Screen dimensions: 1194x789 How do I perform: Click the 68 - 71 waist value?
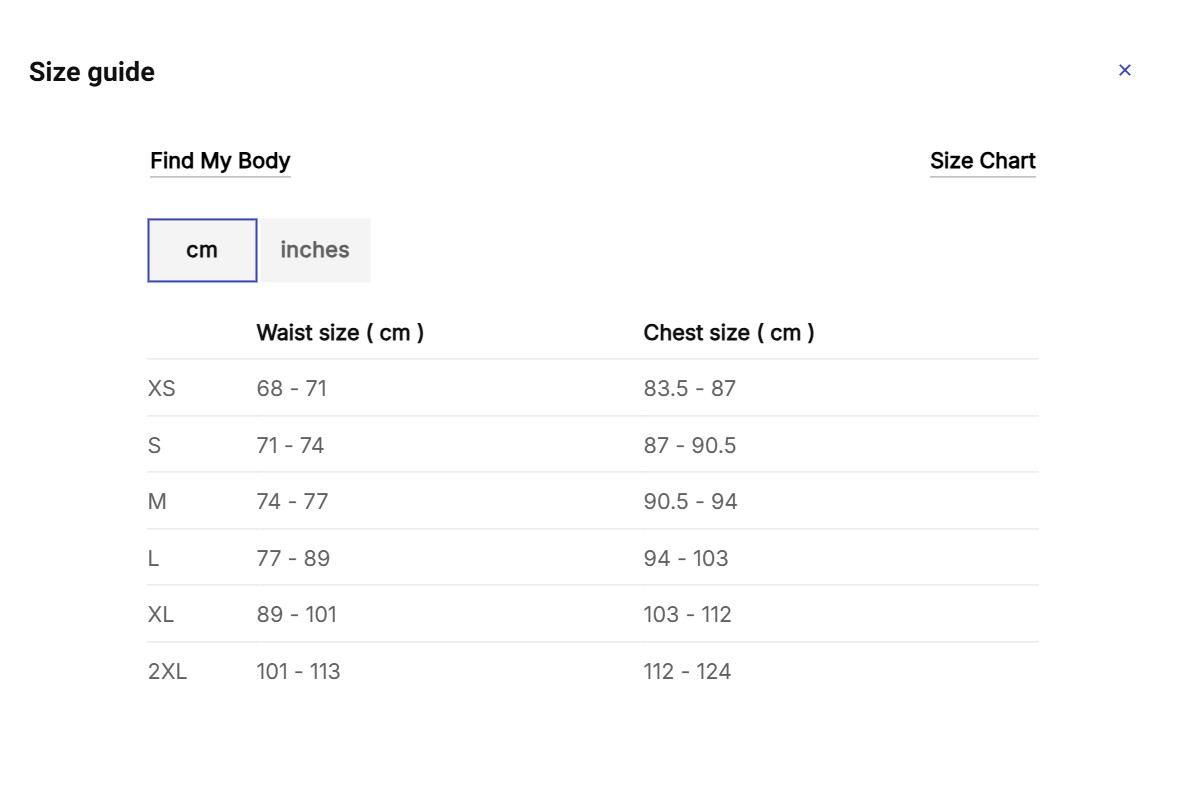[292, 388]
